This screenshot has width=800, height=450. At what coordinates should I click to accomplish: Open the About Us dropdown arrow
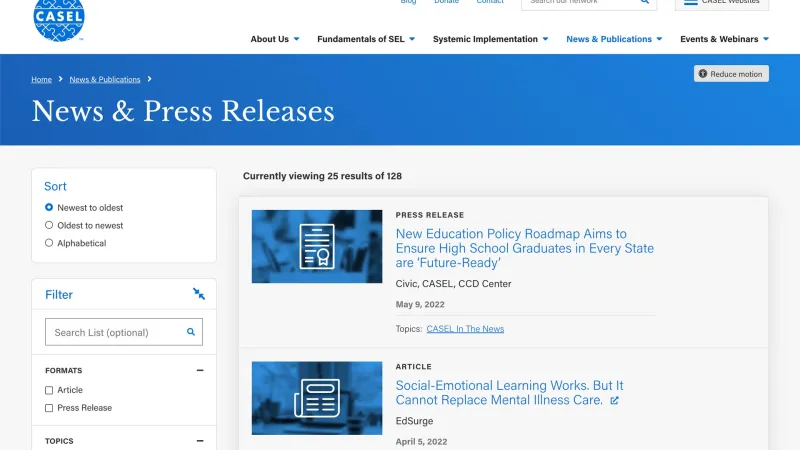point(296,39)
